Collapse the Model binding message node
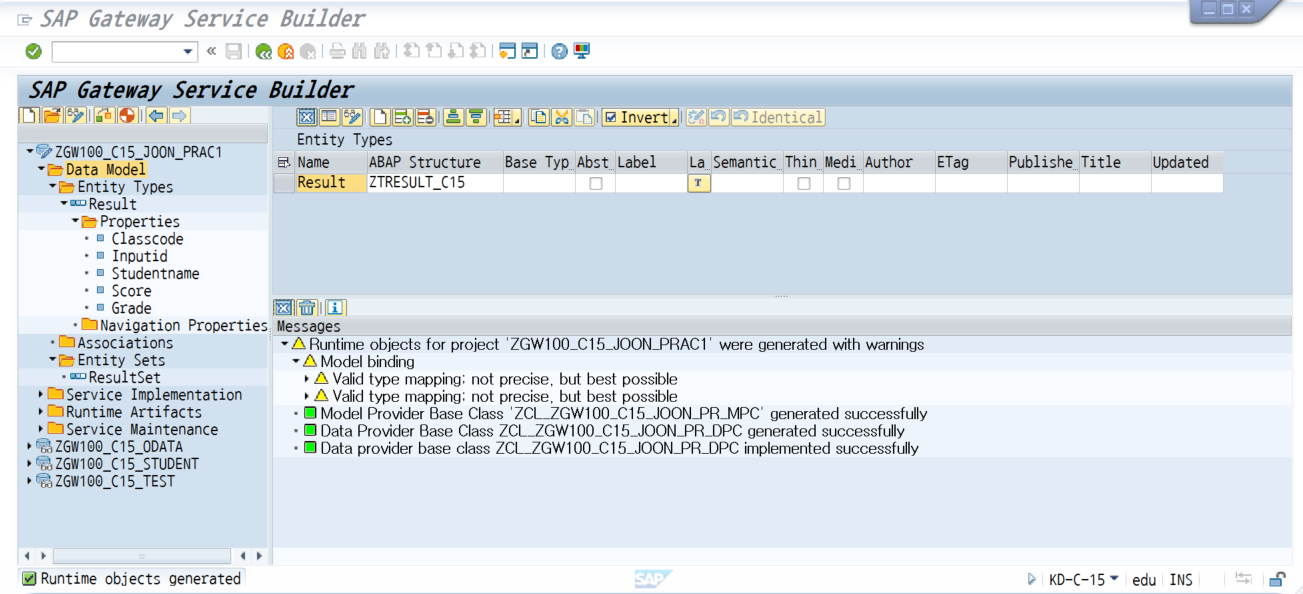1303x594 pixels. click(x=296, y=361)
